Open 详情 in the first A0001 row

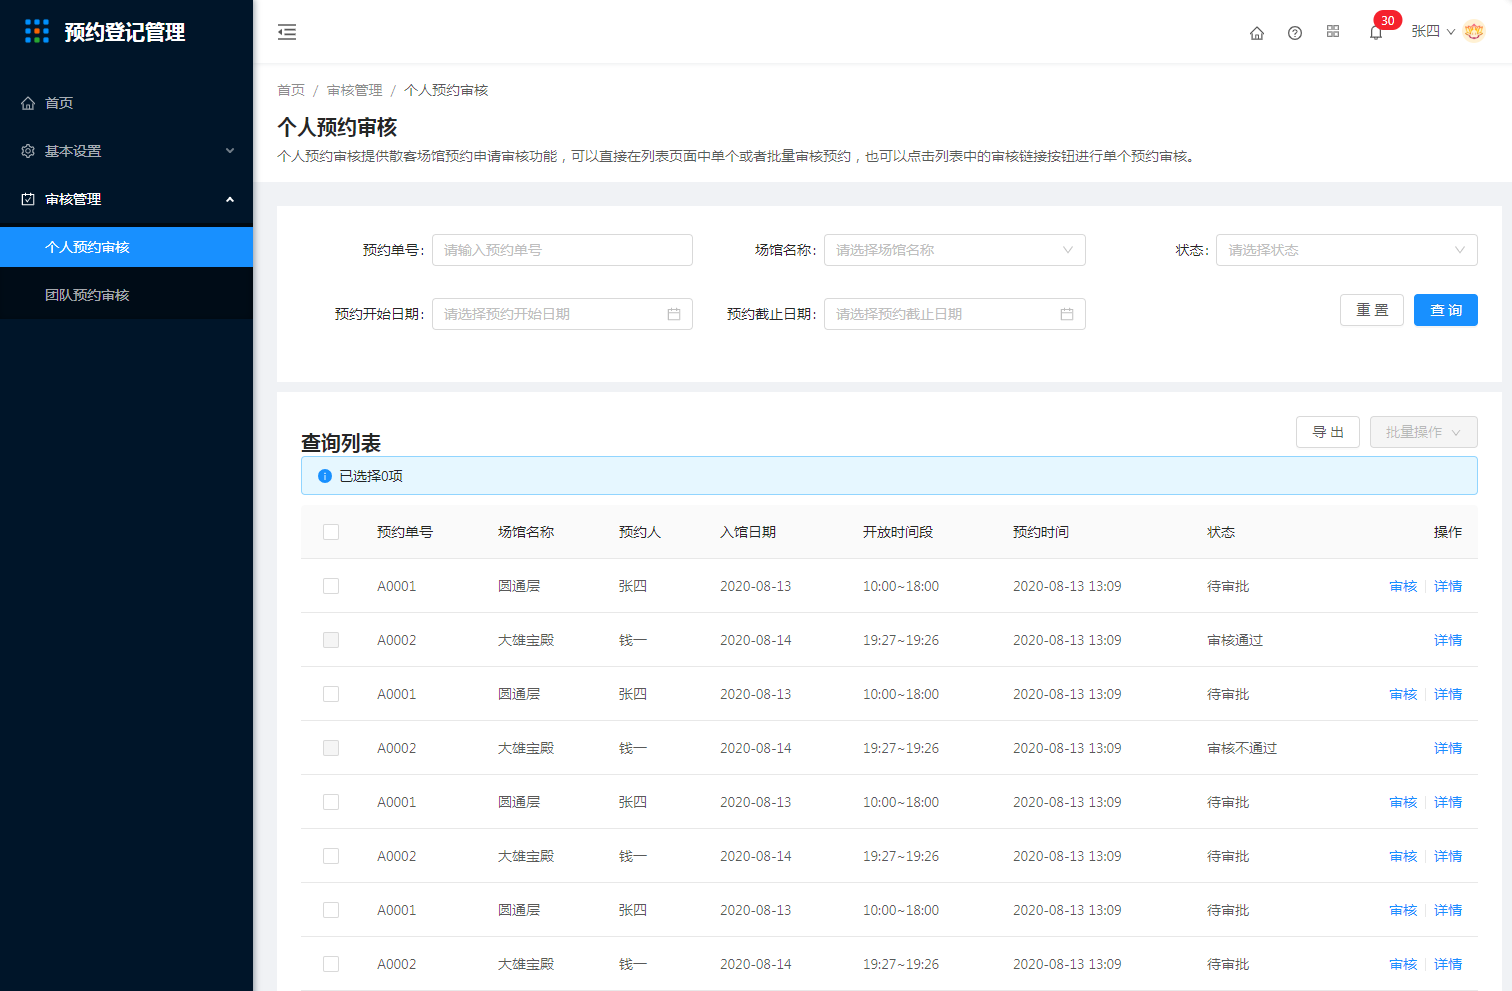tap(1448, 586)
